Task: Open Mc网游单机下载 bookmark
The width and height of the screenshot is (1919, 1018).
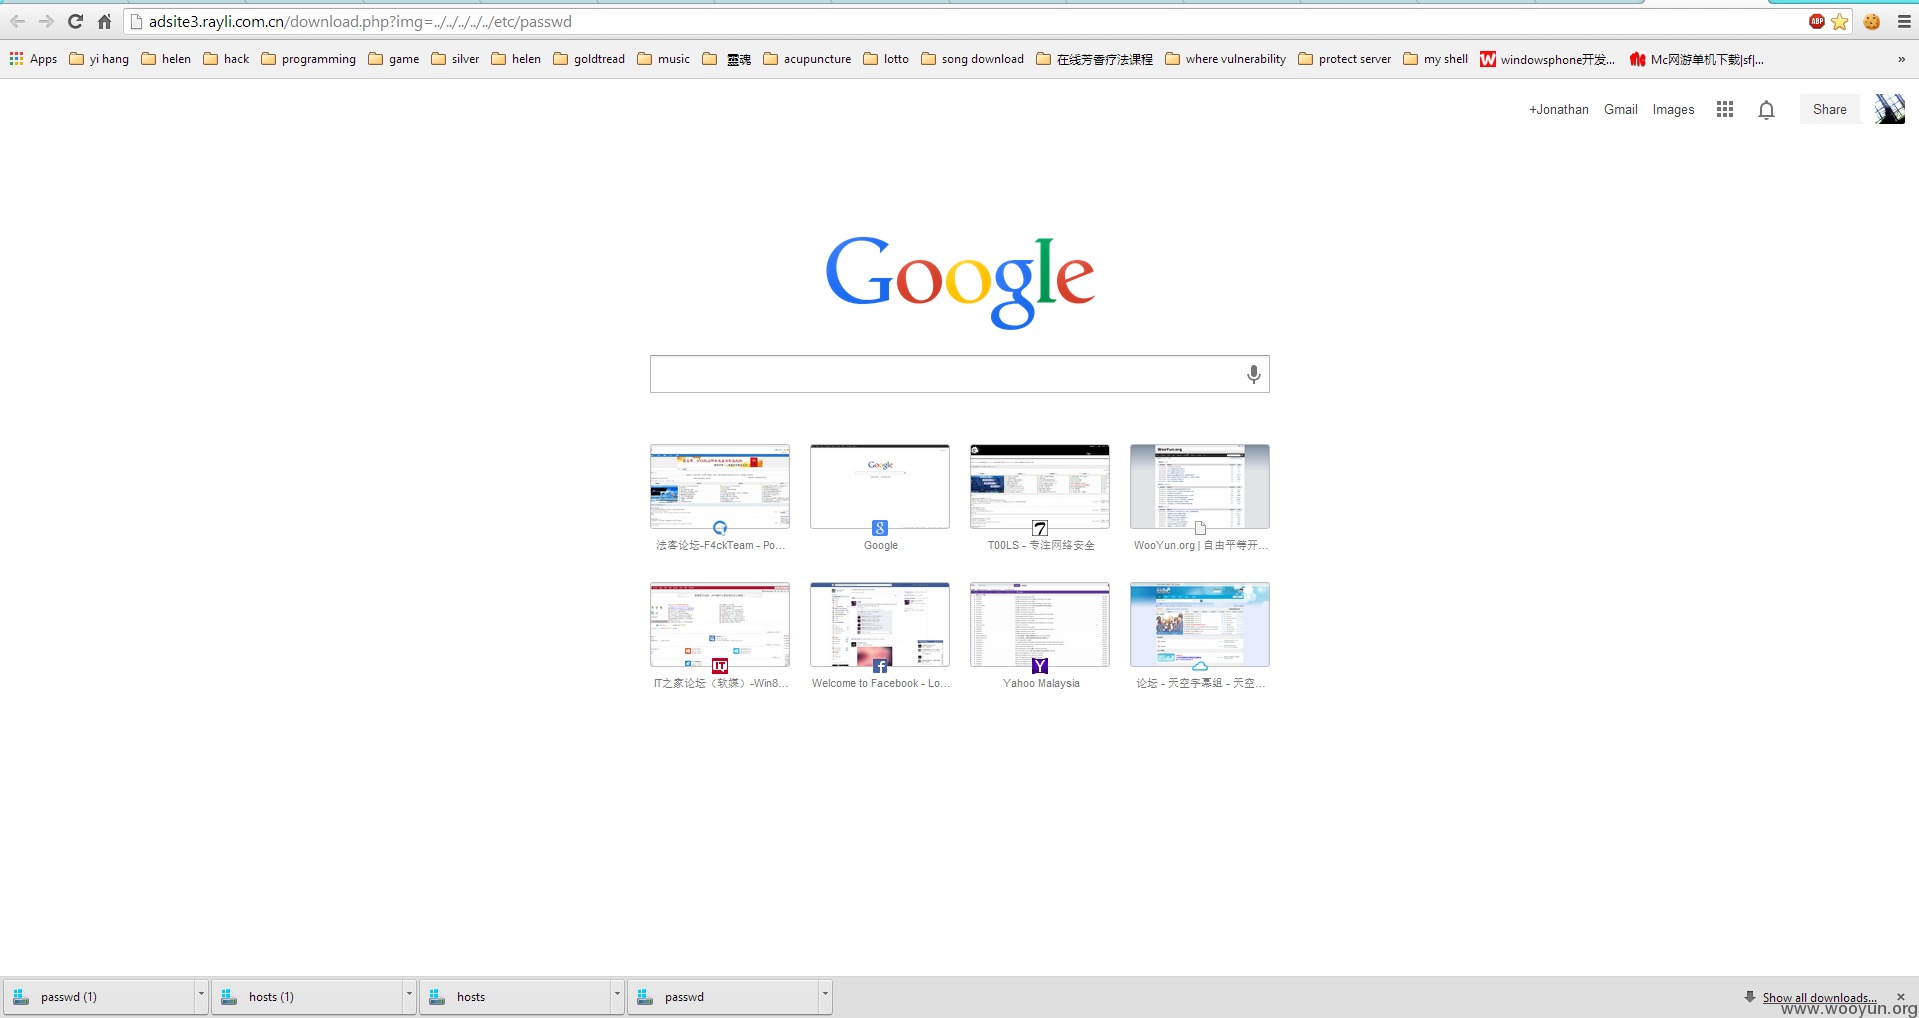Action: click(x=1697, y=59)
